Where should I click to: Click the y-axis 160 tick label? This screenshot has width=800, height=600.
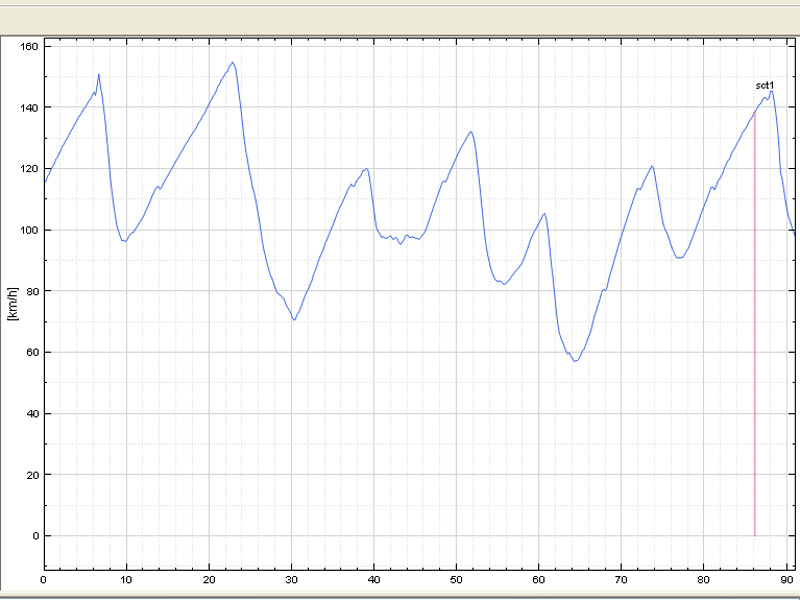pyautogui.click(x=29, y=46)
